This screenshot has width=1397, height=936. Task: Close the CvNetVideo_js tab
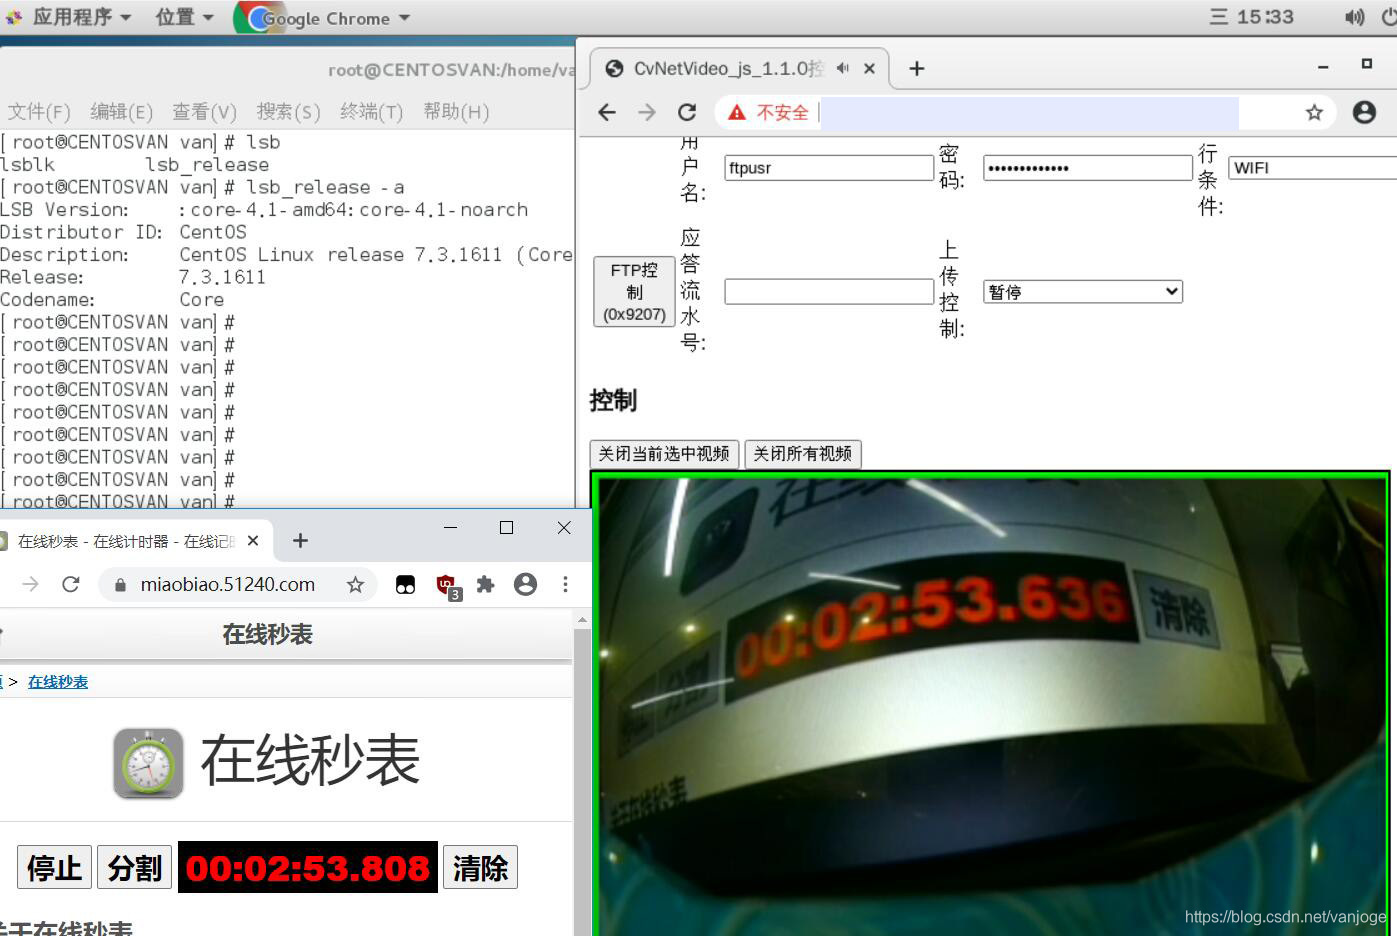869,68
